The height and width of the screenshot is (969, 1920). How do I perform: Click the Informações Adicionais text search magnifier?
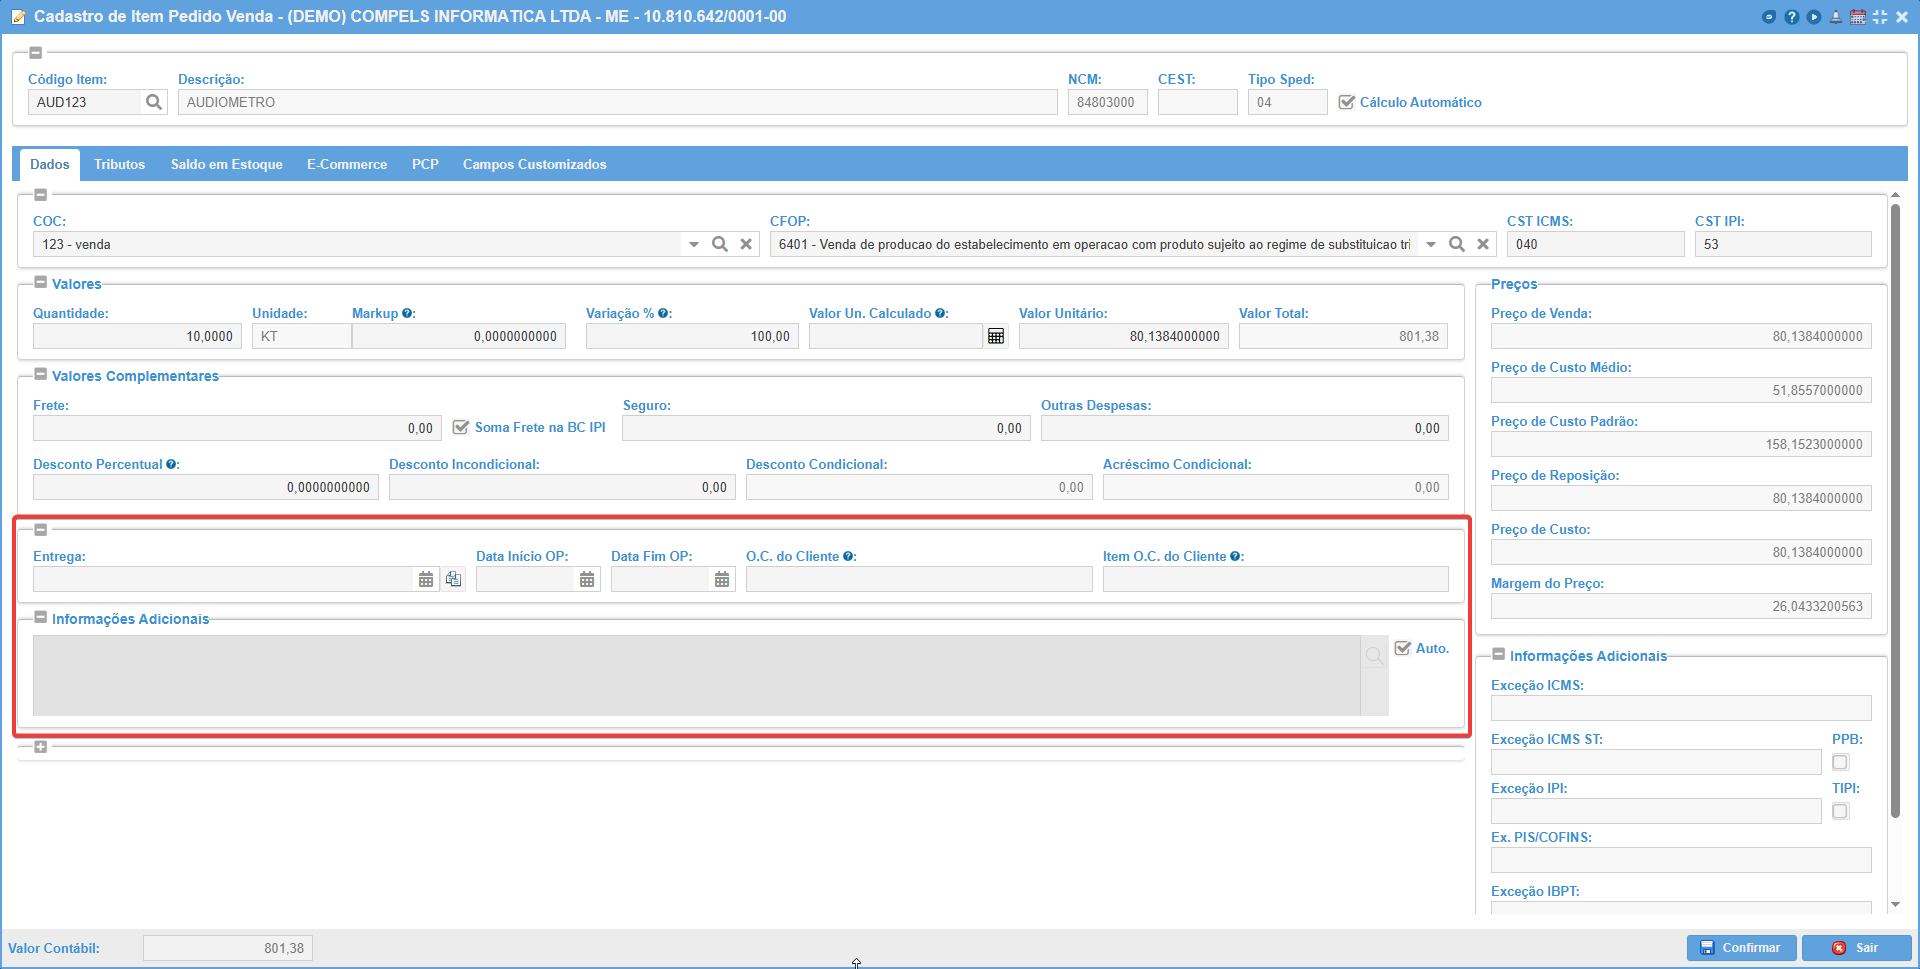1375,656
